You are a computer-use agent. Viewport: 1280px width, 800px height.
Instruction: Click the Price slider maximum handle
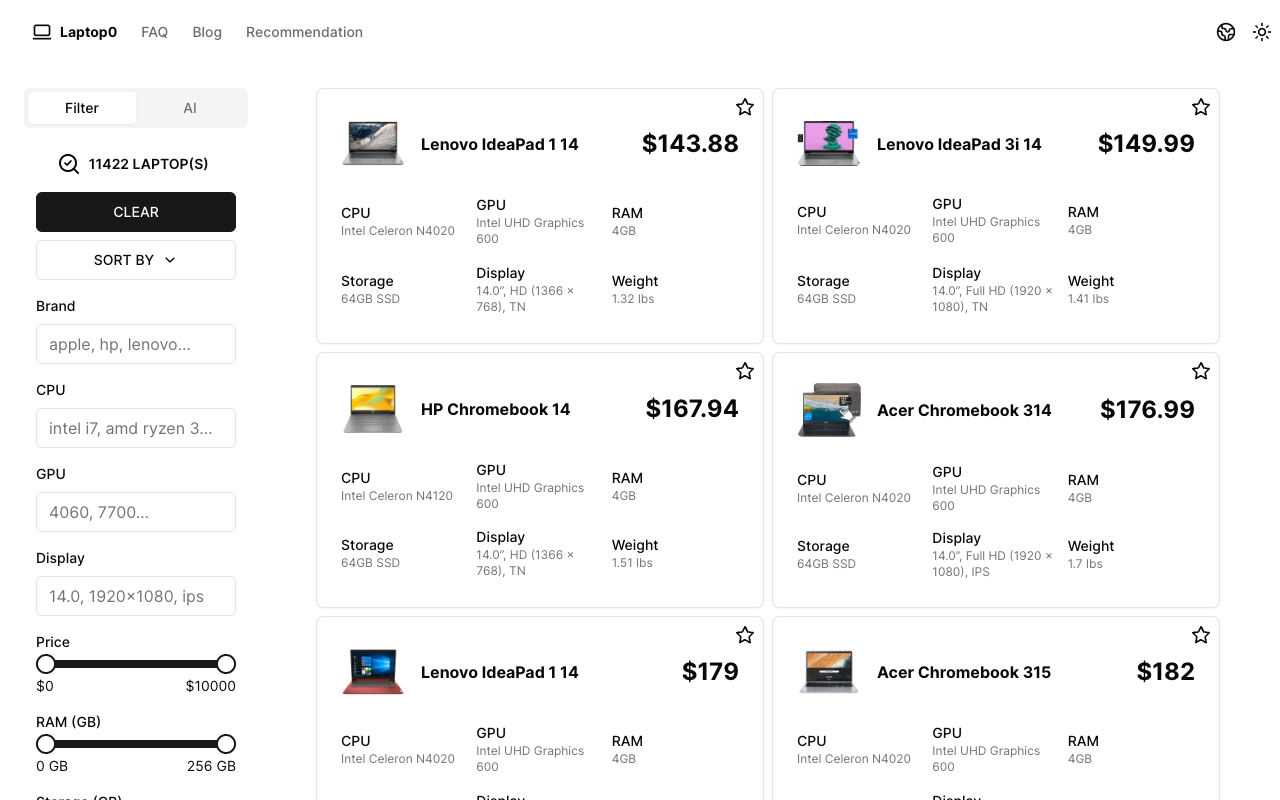click(226, 664)
